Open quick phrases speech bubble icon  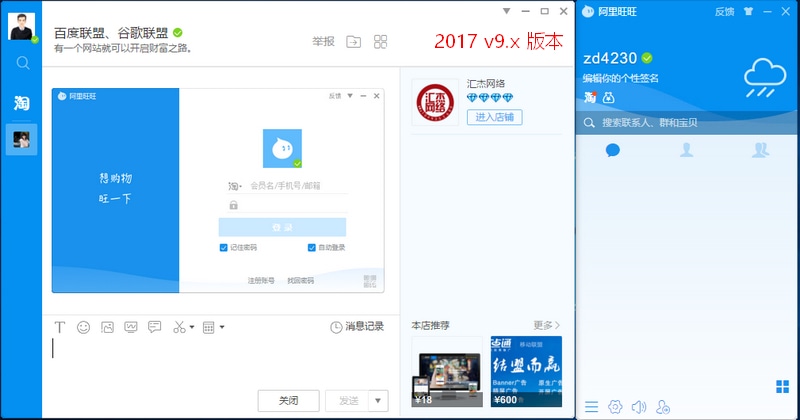coord(155,327)
